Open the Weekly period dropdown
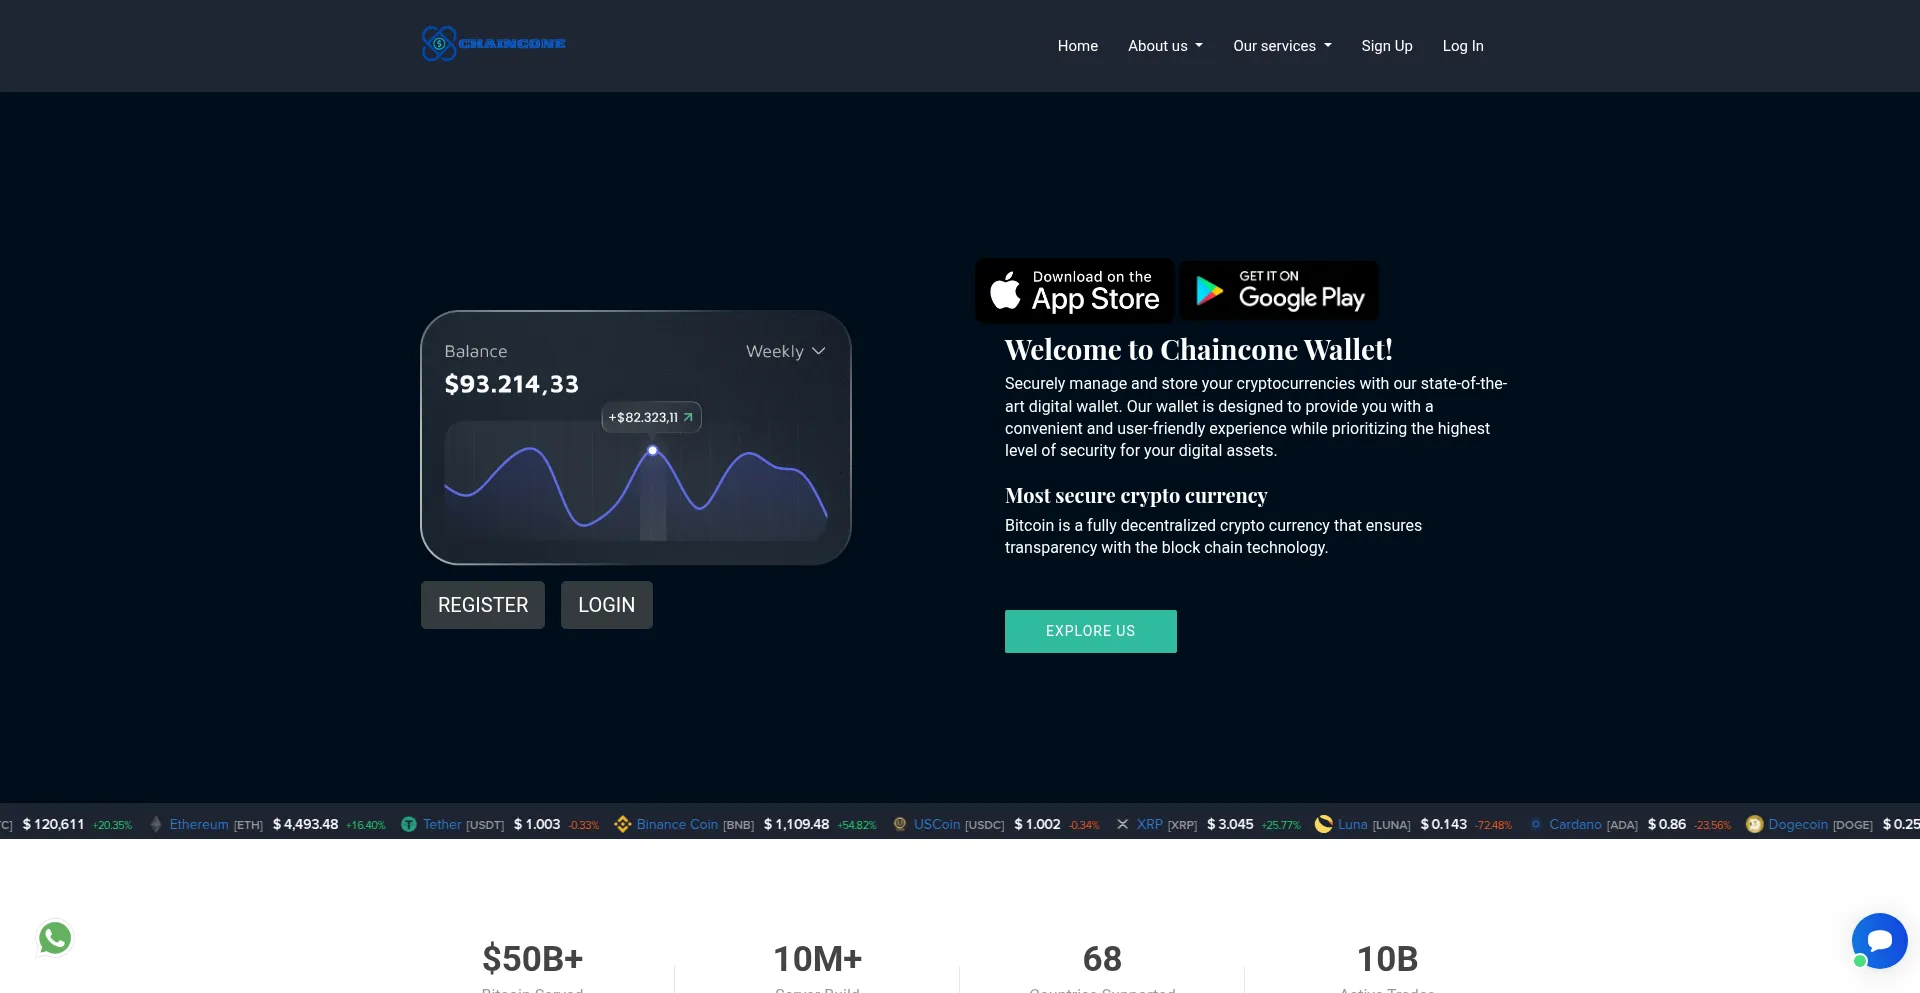 [x=785, y=351]
